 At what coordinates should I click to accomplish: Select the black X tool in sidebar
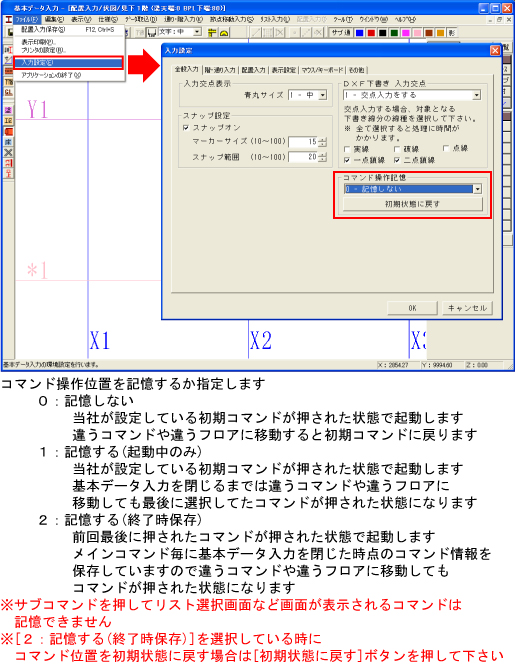coord(8,152)
